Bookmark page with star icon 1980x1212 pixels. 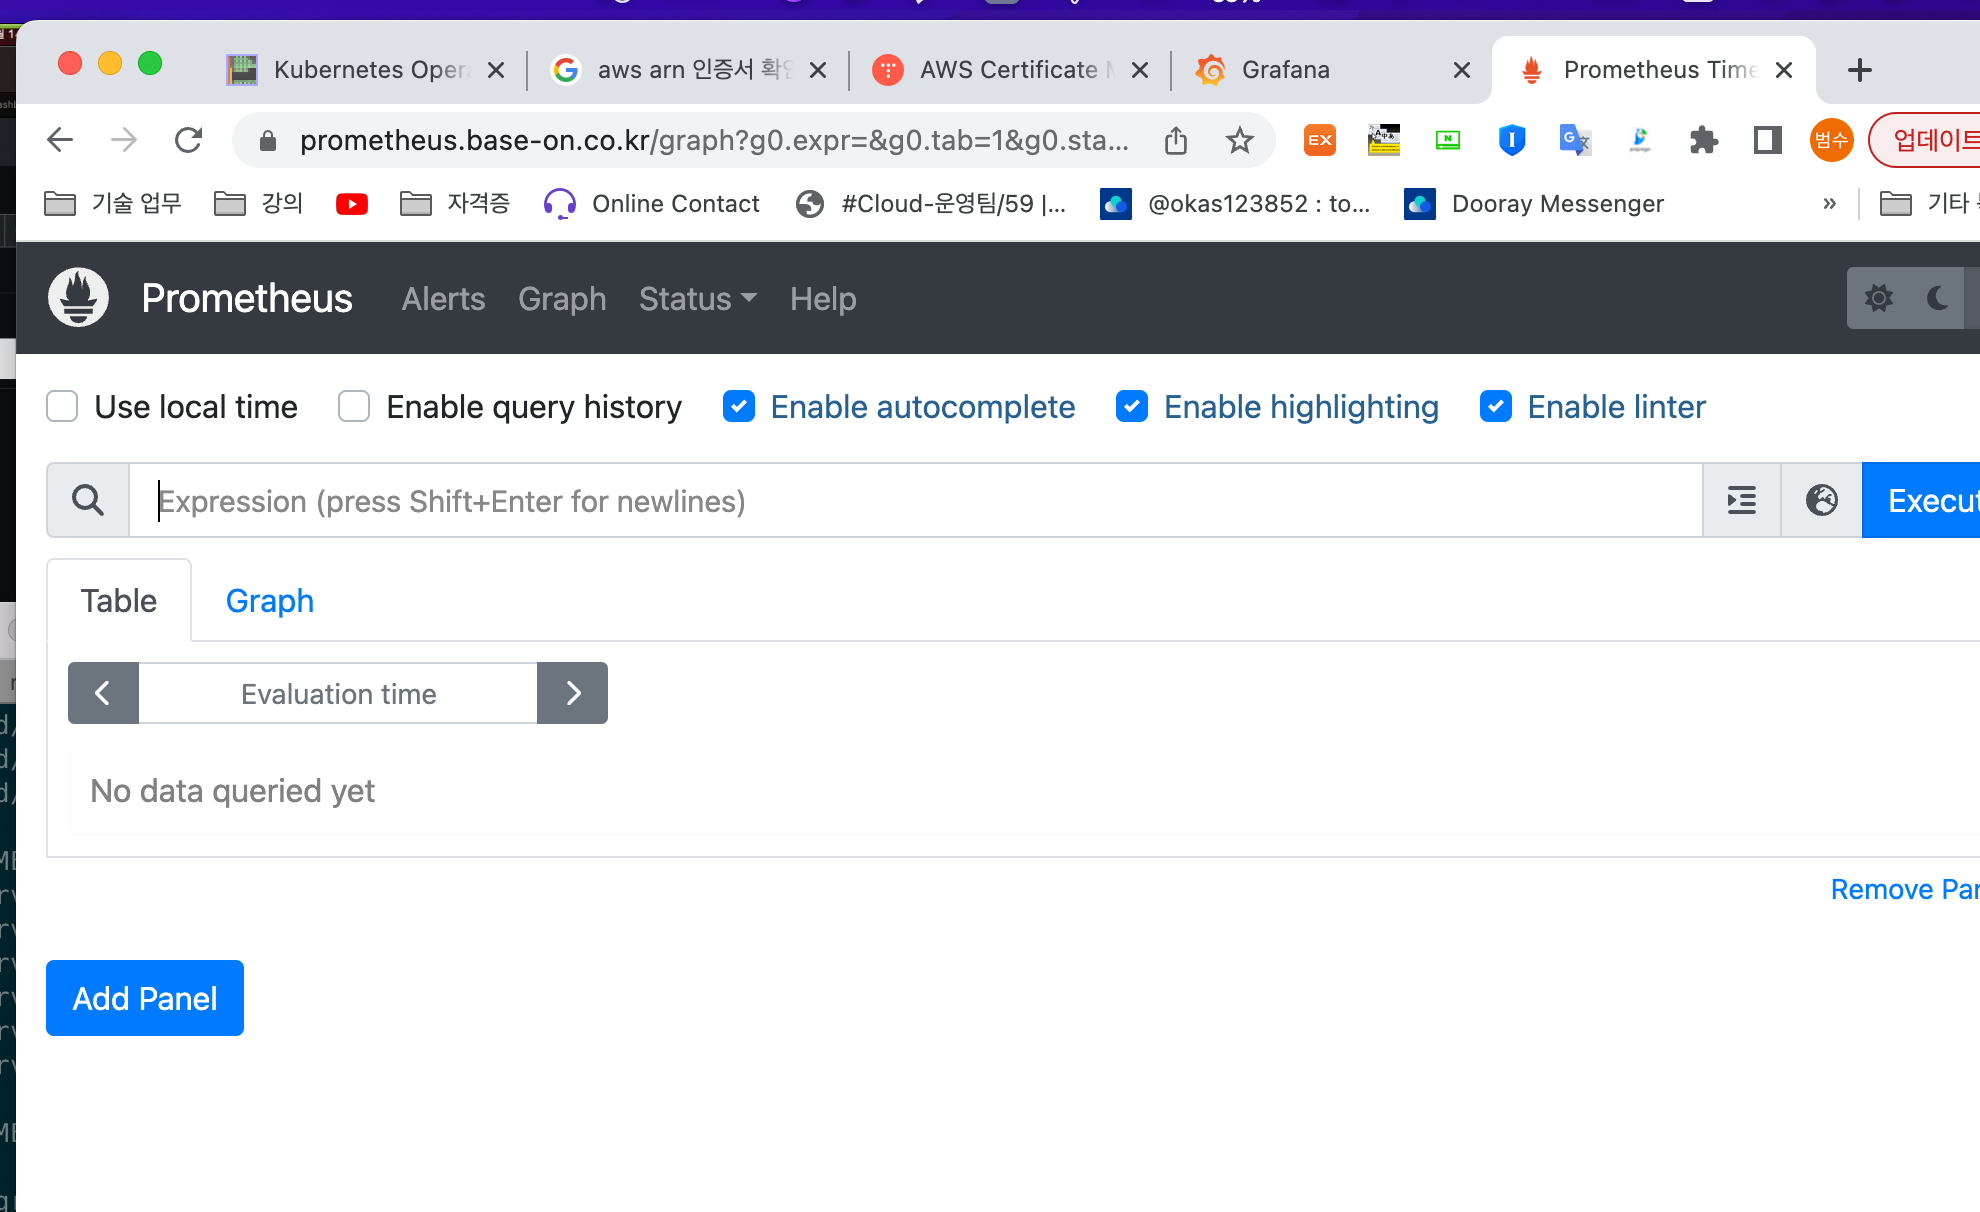click(1240, 140)
